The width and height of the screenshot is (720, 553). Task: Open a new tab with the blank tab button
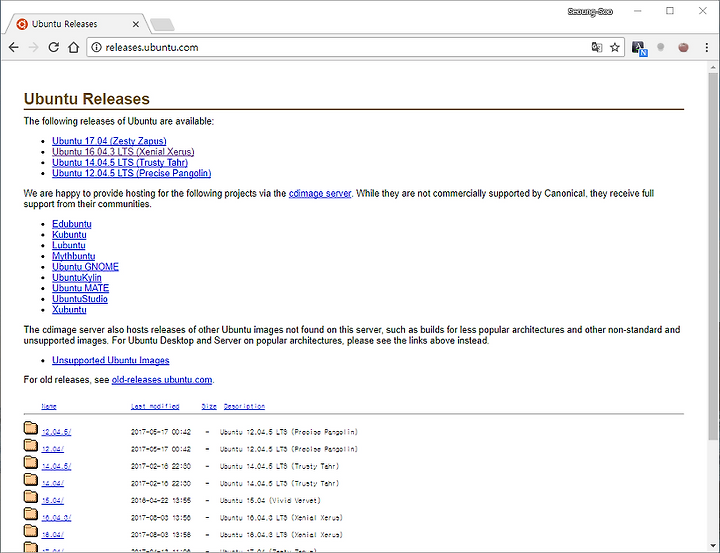[x=163, y=24]
